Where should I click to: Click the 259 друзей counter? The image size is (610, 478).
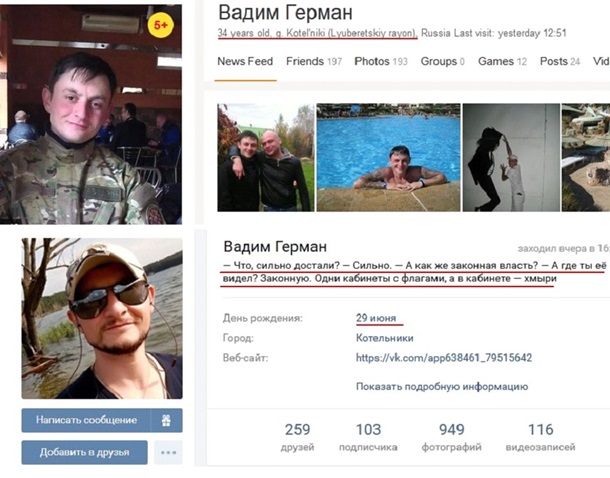[x=297, y=437]
